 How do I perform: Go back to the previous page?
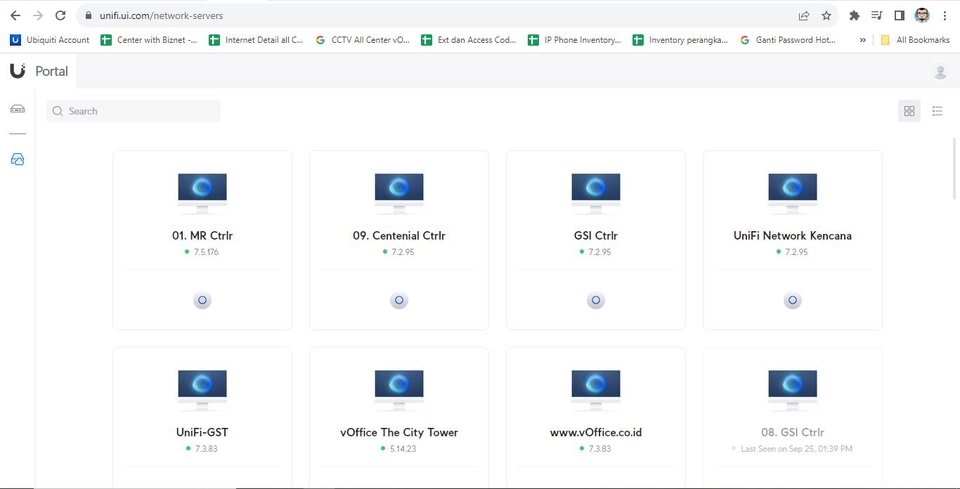point(15,16)
